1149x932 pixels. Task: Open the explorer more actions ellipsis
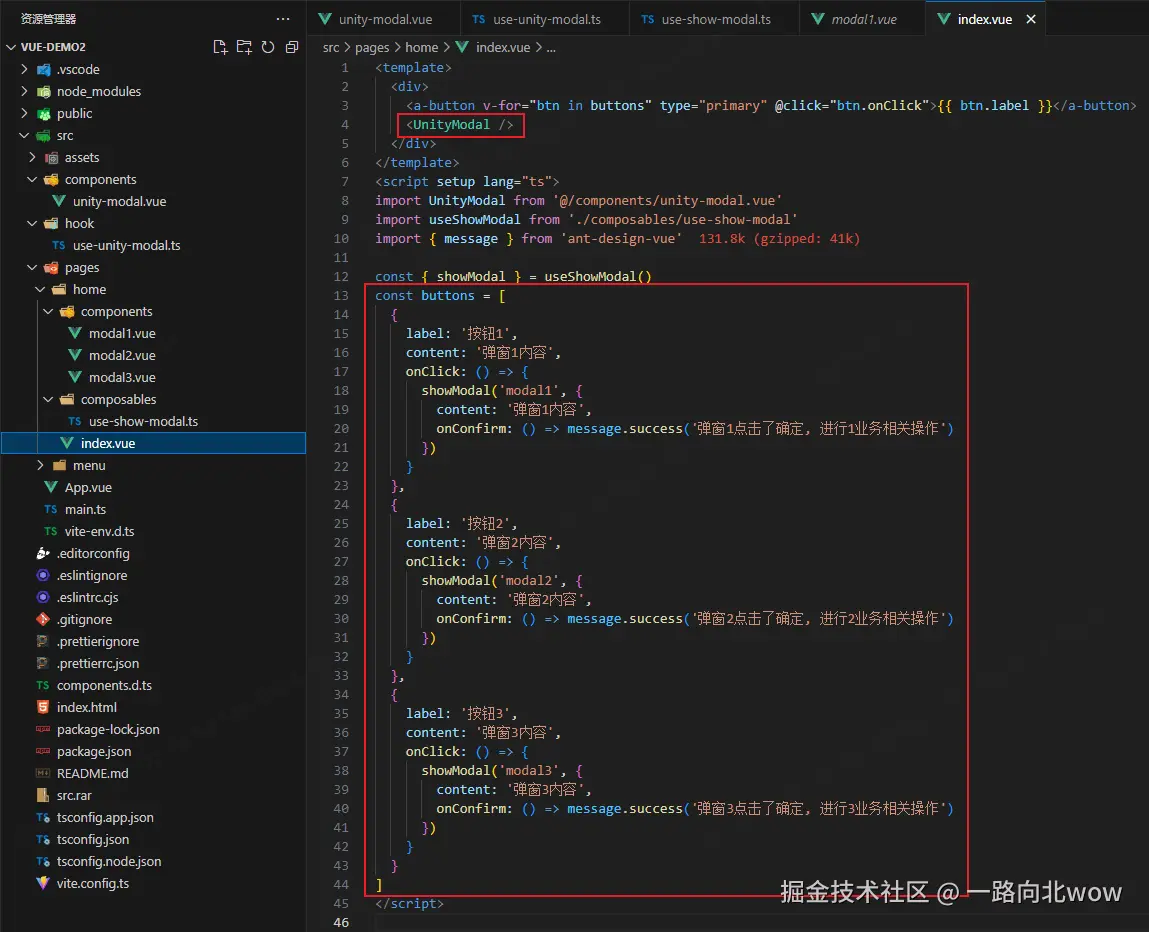click(x=283, y=19)
